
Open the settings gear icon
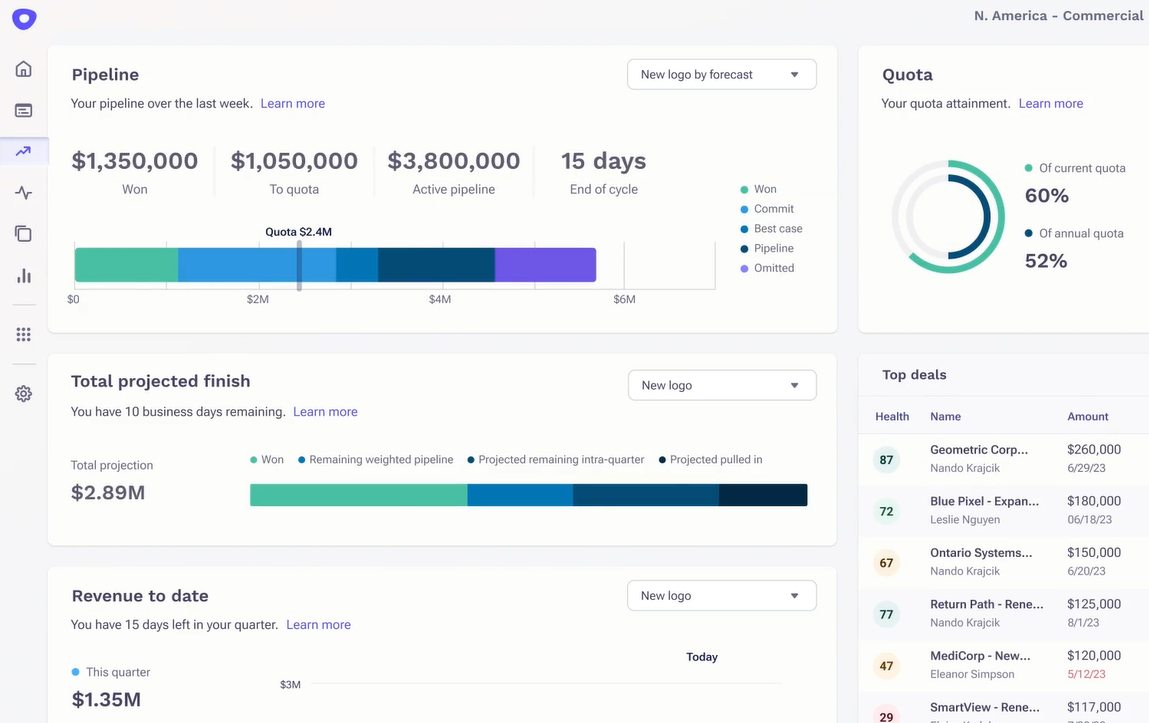(23, 393)
